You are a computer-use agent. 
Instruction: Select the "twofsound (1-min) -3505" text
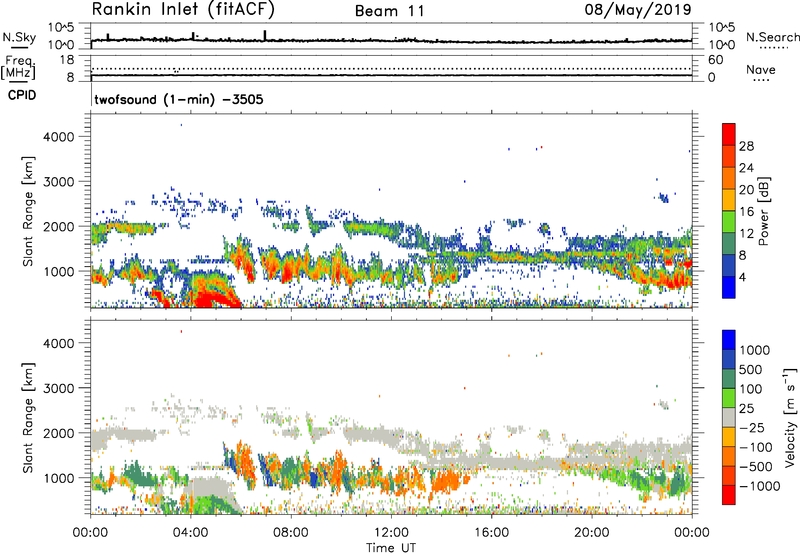pyautogui.click(x=179, y=99)
